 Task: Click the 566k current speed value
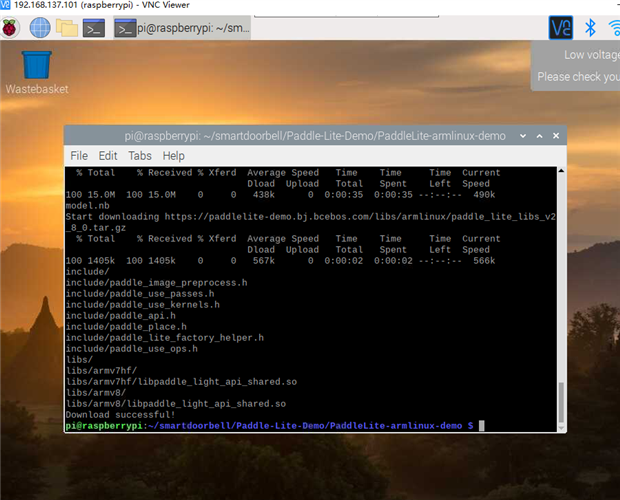pos(484,260)
